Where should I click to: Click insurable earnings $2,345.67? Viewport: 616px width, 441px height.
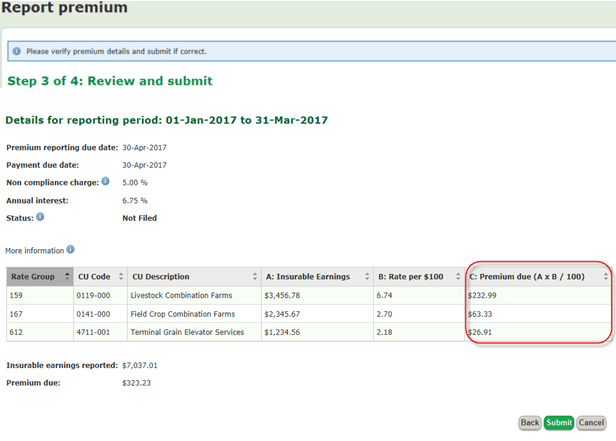point(282,314)
